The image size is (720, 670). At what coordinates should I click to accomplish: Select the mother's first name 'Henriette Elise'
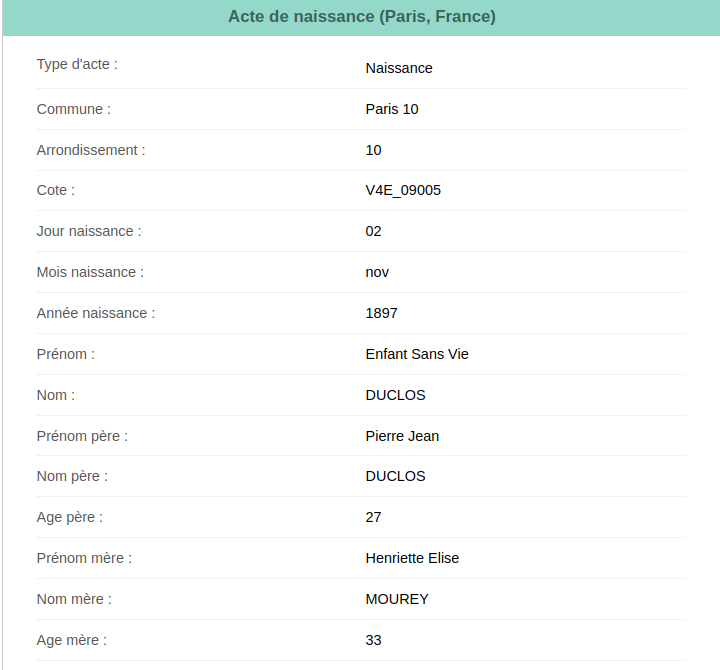point(412,558)
